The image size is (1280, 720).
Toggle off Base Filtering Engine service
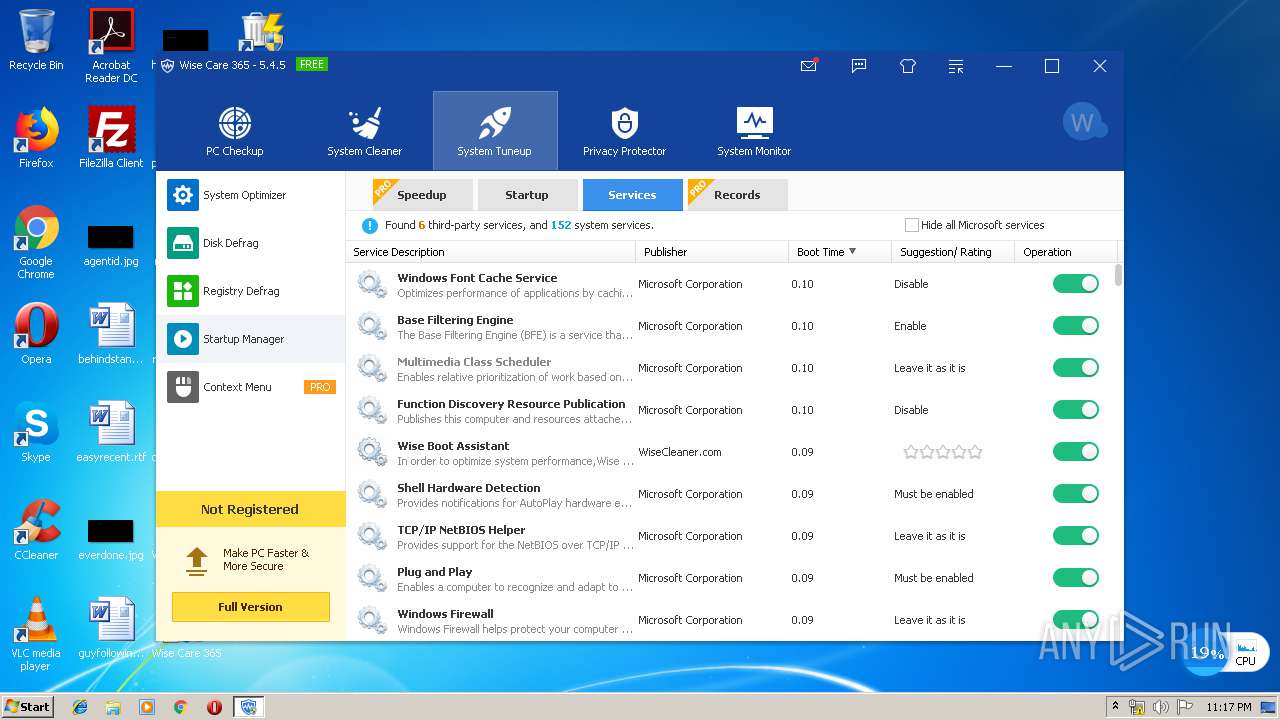coord(1076,326)
